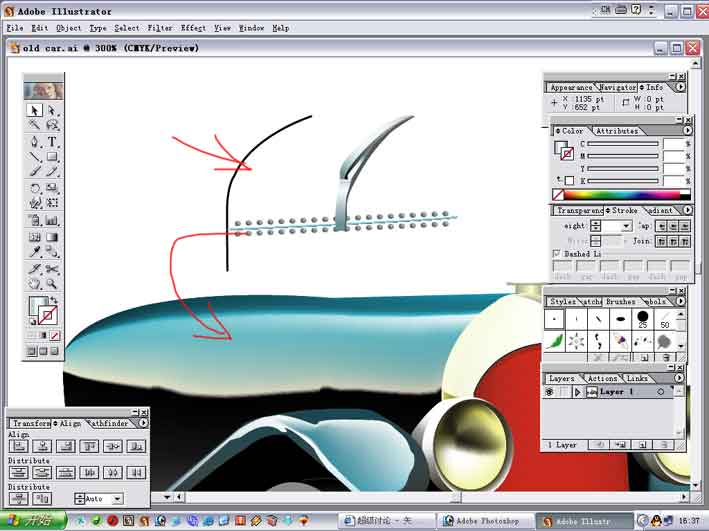Viewport: 709px width, 531px height.
Task: Select the Pencil tool
Action: [52, 171]
